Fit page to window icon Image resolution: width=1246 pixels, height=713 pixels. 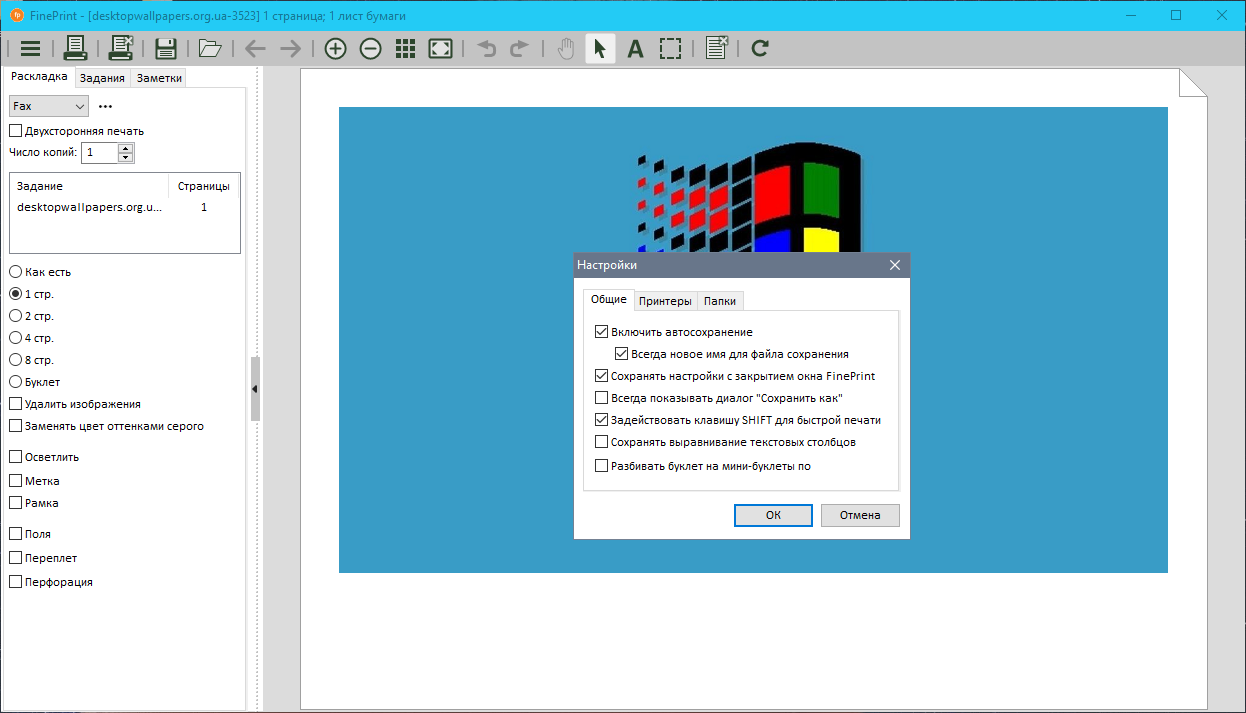440,48
